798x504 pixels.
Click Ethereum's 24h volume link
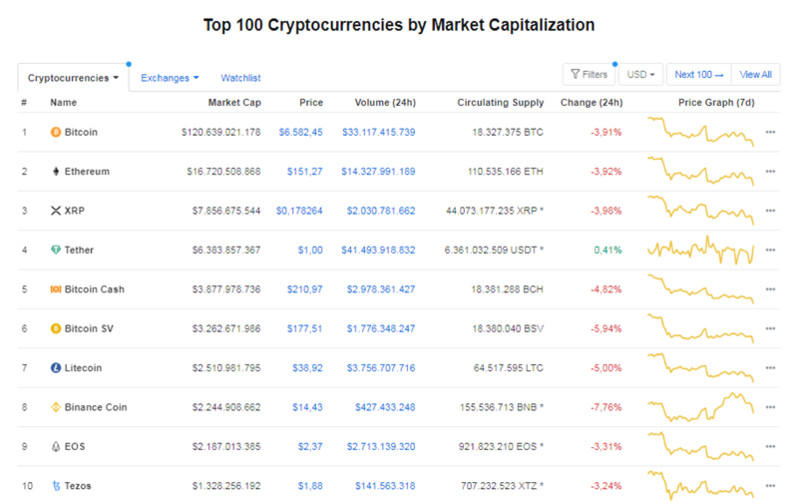tap(378, 171)
